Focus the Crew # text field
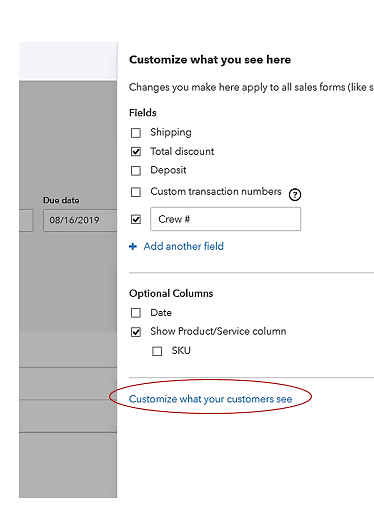 tap(225, 219)
